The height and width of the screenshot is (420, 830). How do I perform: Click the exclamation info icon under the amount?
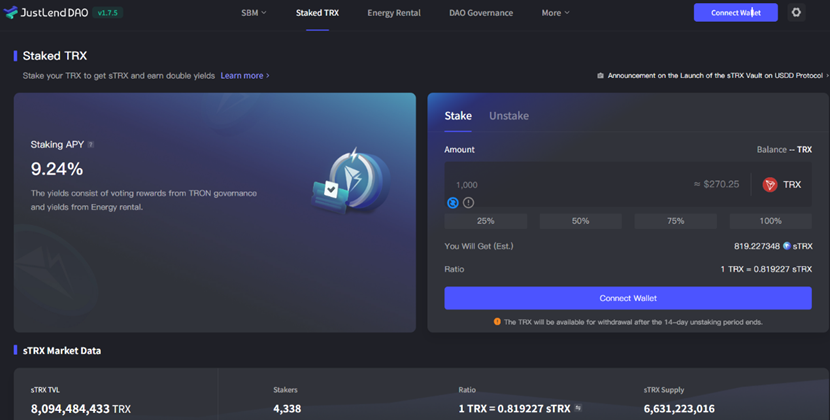468,202
